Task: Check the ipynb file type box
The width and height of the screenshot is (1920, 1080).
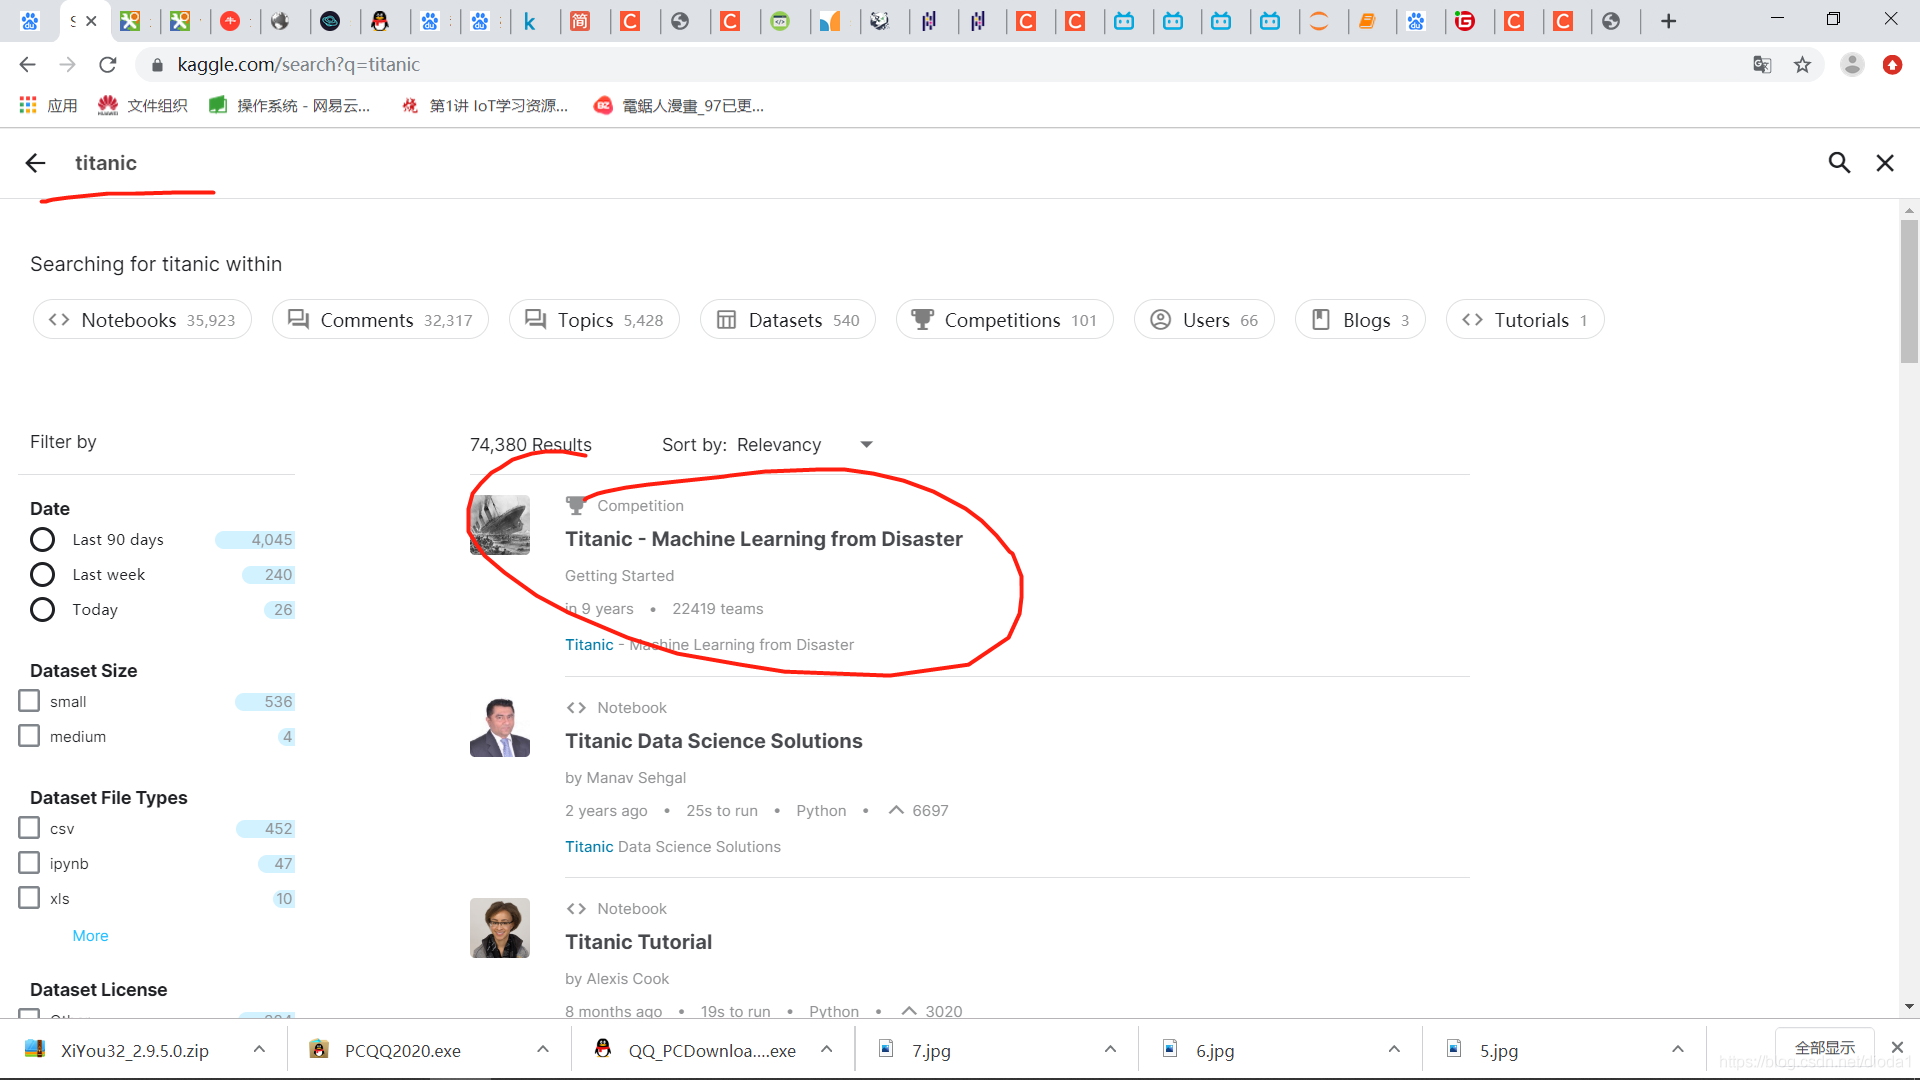Action: pyautogui.click(x=29, y=863)
